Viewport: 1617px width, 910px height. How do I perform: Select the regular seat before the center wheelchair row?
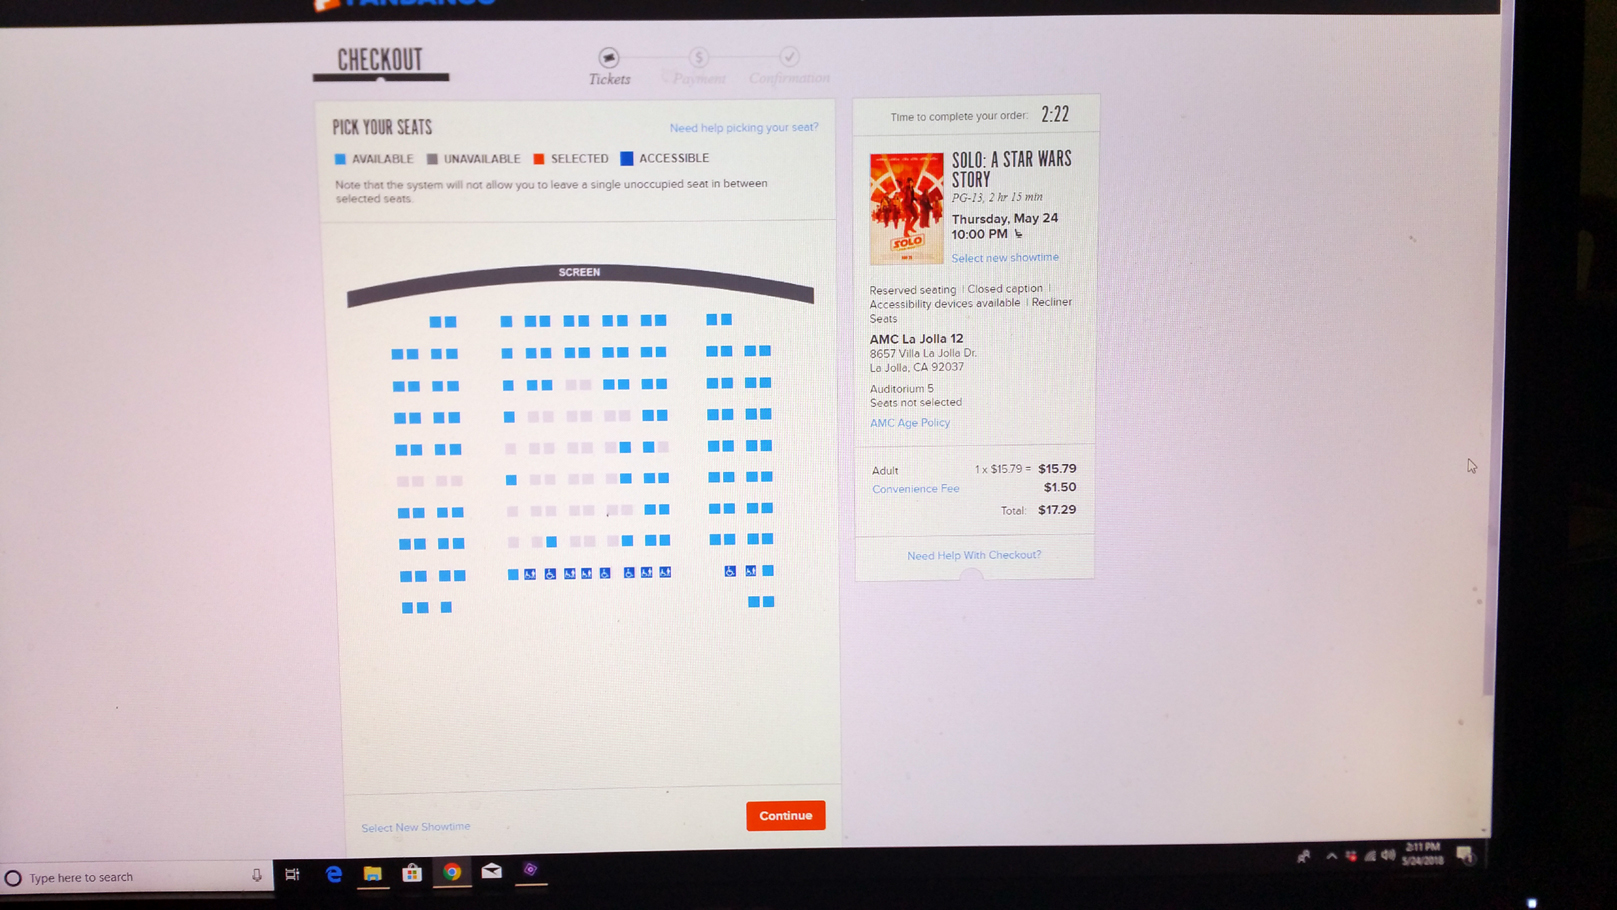[513, 574]
